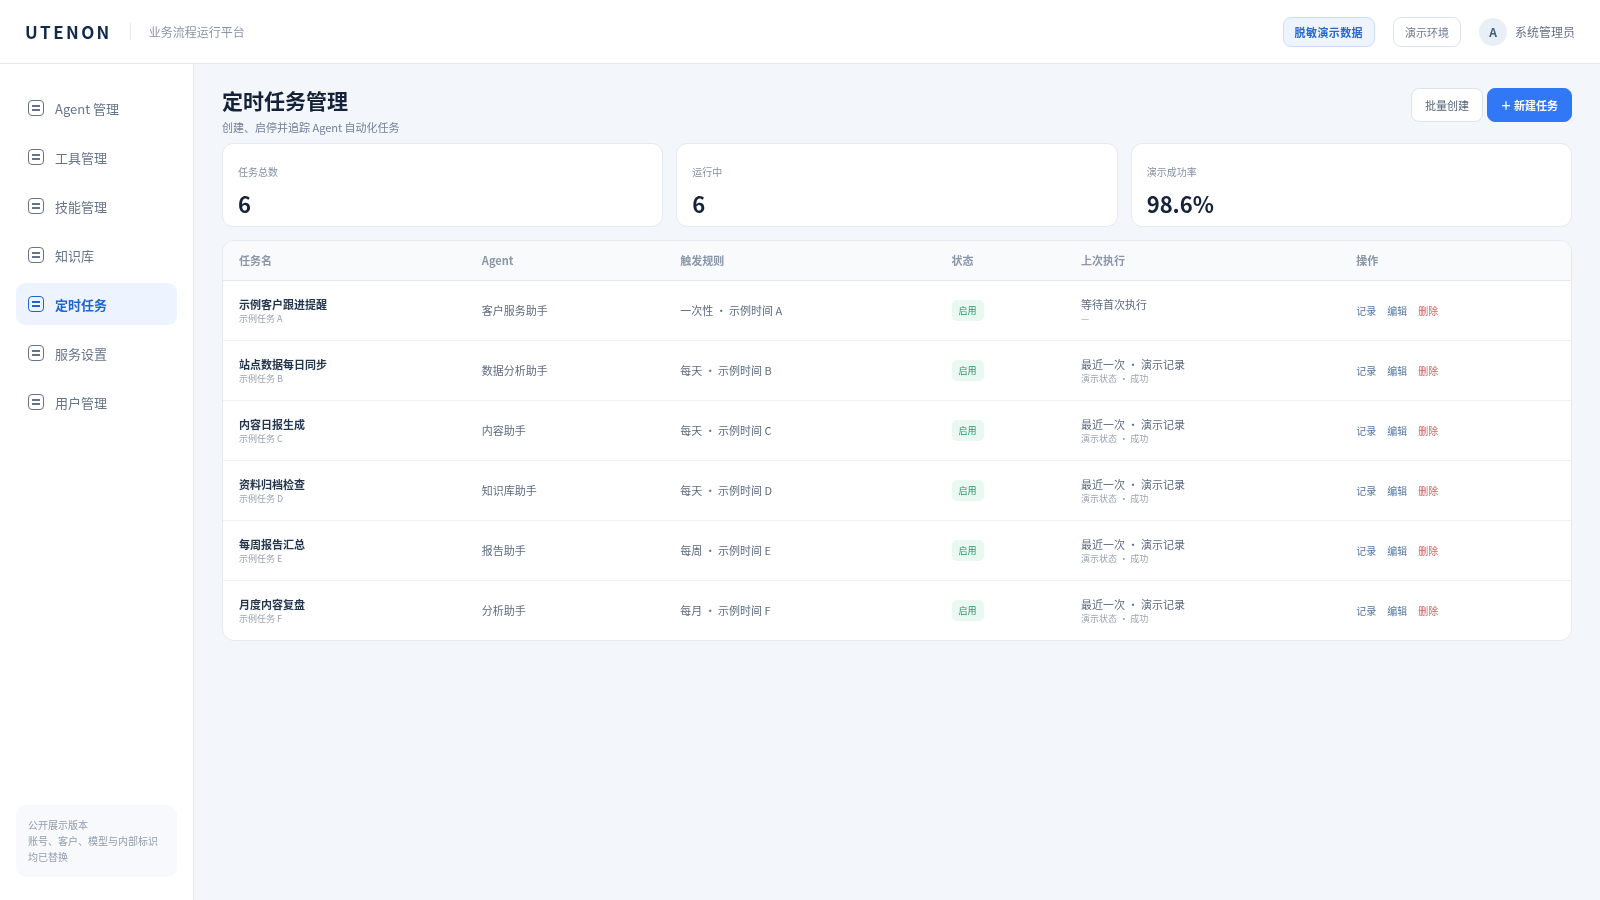Select 服务设置 menu label
Viewport: 1600px width, 900px height.
point(81,354)
